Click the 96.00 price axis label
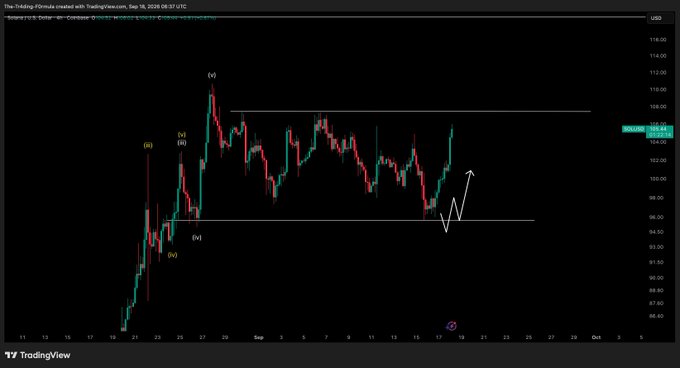This screenshot has height=368, width=680. point(658,217)
